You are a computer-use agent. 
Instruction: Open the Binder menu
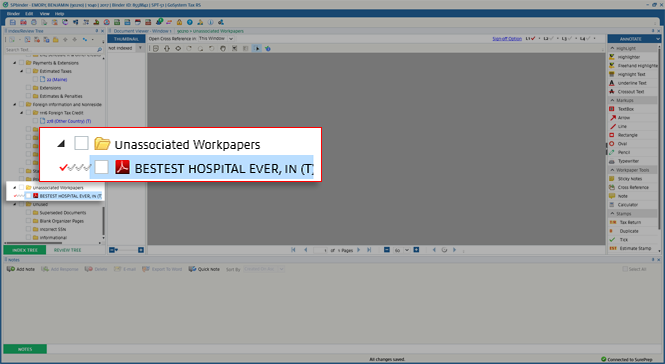pos(13,14)
